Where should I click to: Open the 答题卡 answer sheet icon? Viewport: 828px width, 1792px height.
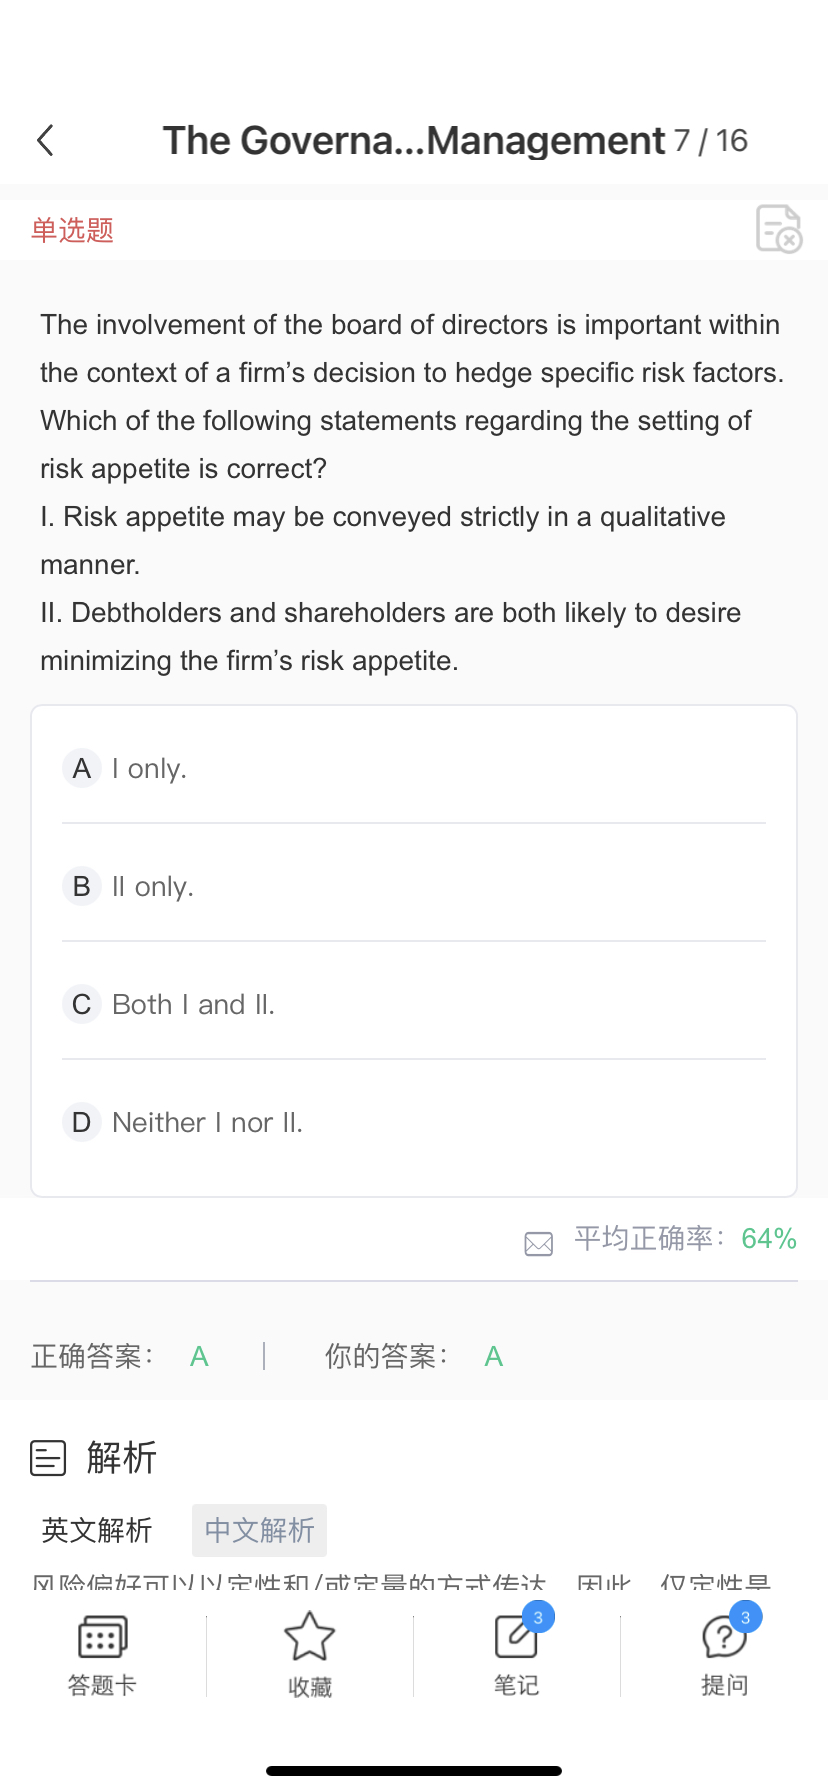coord(102,1639)
